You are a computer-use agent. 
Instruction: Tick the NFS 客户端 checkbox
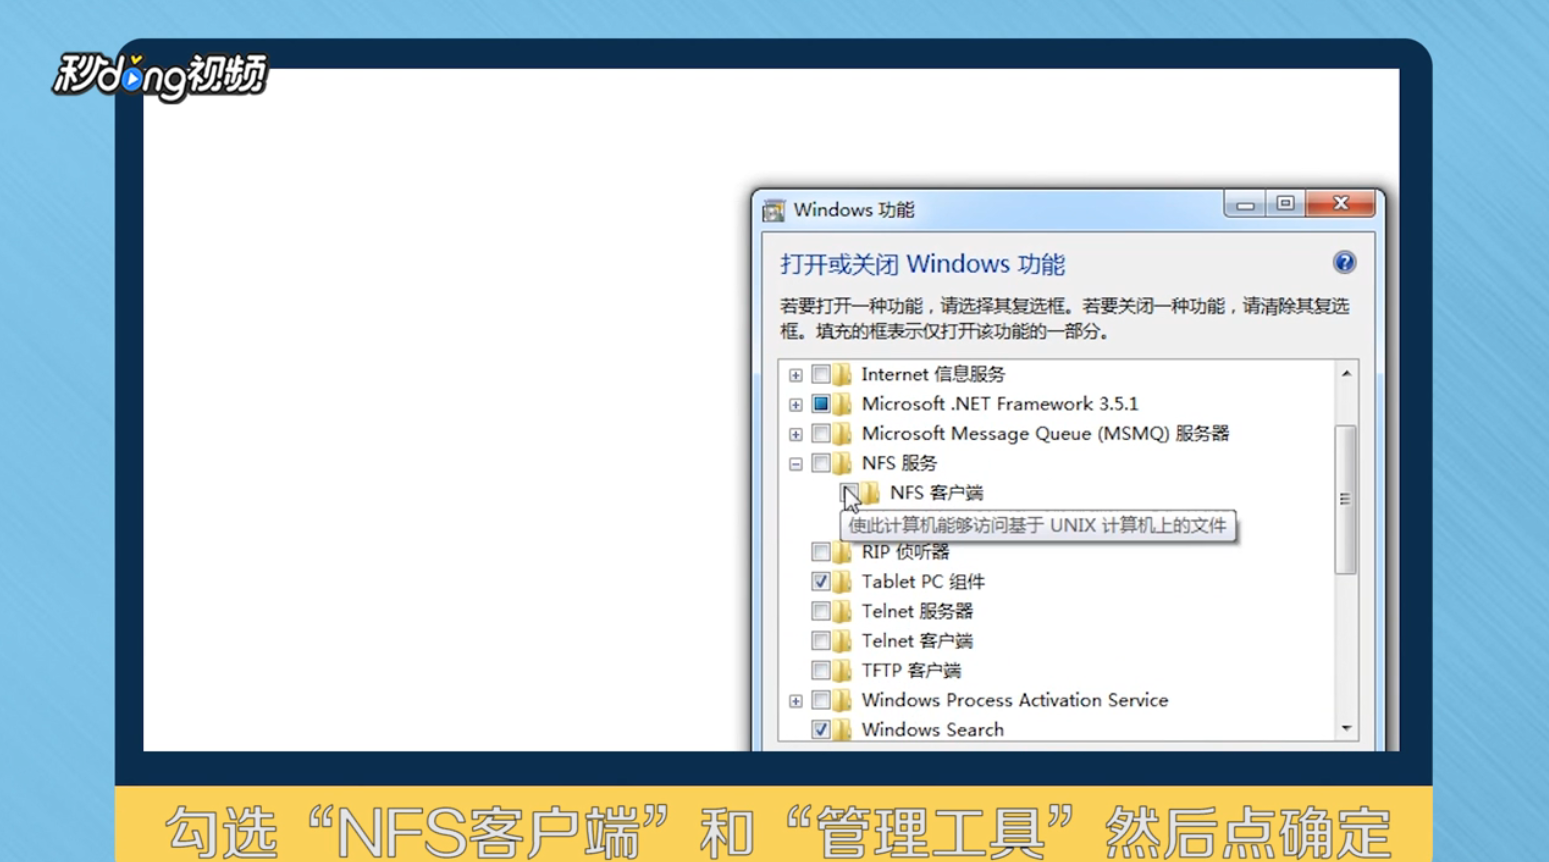[849, 492]
